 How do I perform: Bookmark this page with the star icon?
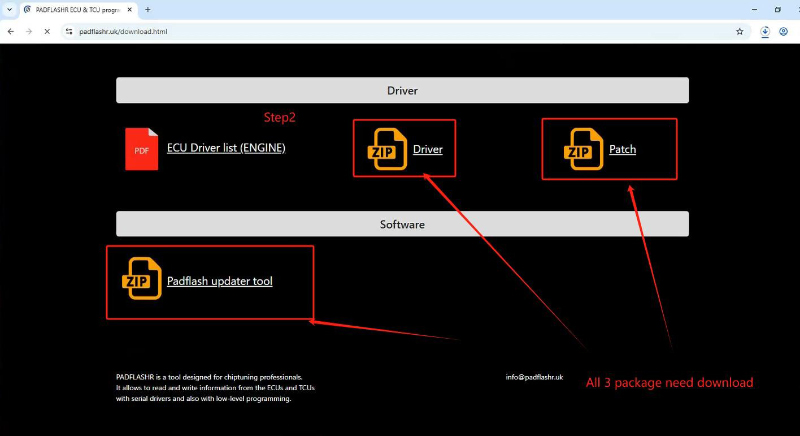click(740, 31)
